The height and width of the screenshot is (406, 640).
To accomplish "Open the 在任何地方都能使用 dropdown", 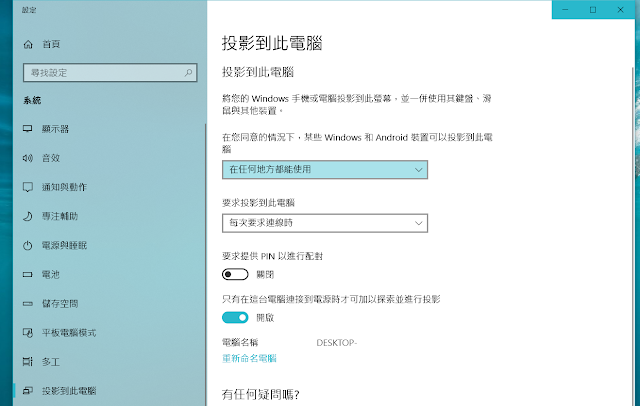I will 325,169.
